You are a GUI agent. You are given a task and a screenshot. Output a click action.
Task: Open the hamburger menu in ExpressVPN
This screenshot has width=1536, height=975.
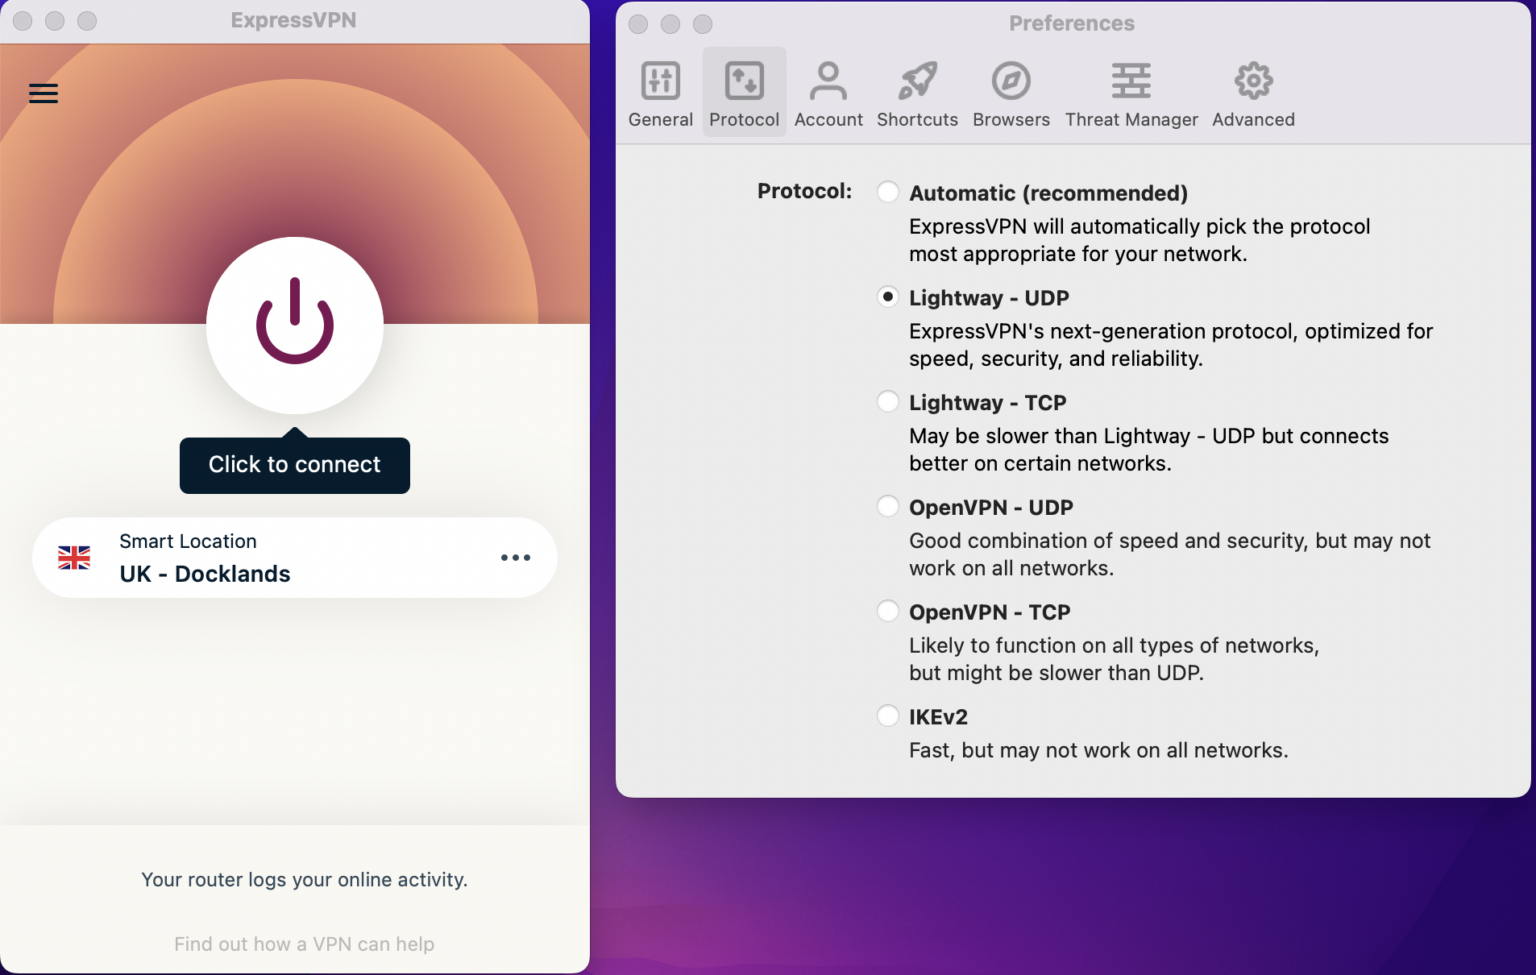(43, 94)
